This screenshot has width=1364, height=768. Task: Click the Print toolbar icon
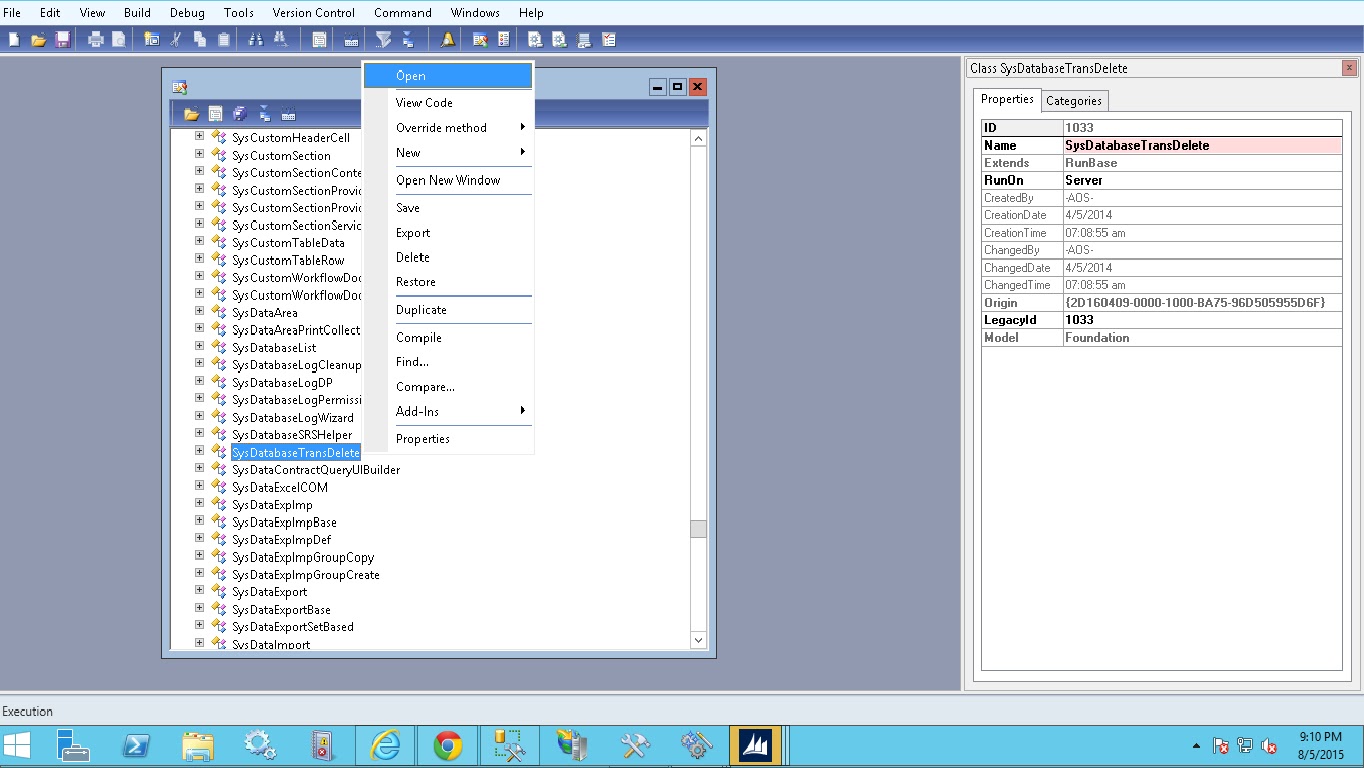point(95,39)
